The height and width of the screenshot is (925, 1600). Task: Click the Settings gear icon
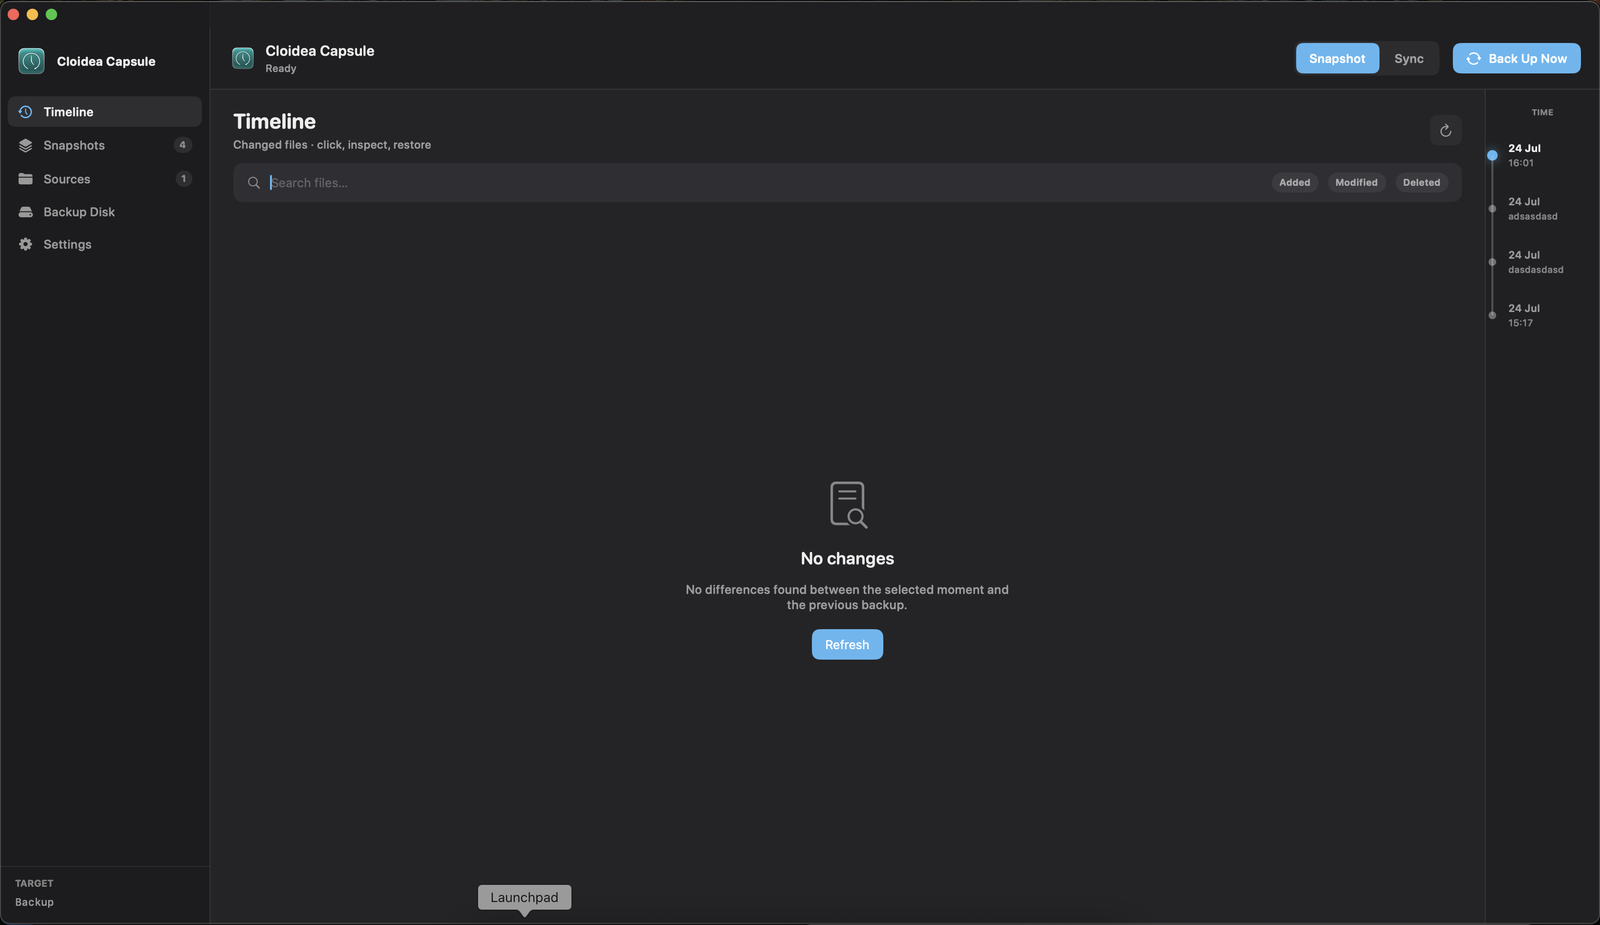tap(26, 244)
